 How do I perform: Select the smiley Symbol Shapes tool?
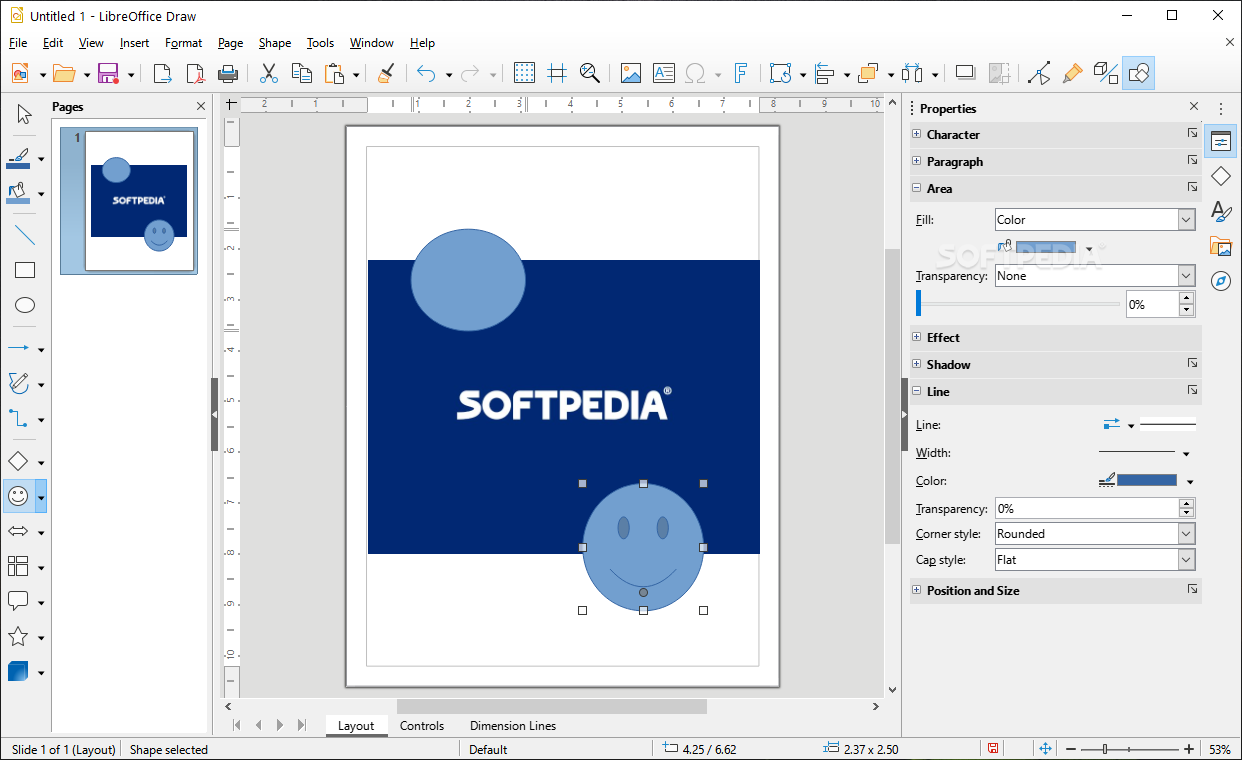(x=19, y=496)
